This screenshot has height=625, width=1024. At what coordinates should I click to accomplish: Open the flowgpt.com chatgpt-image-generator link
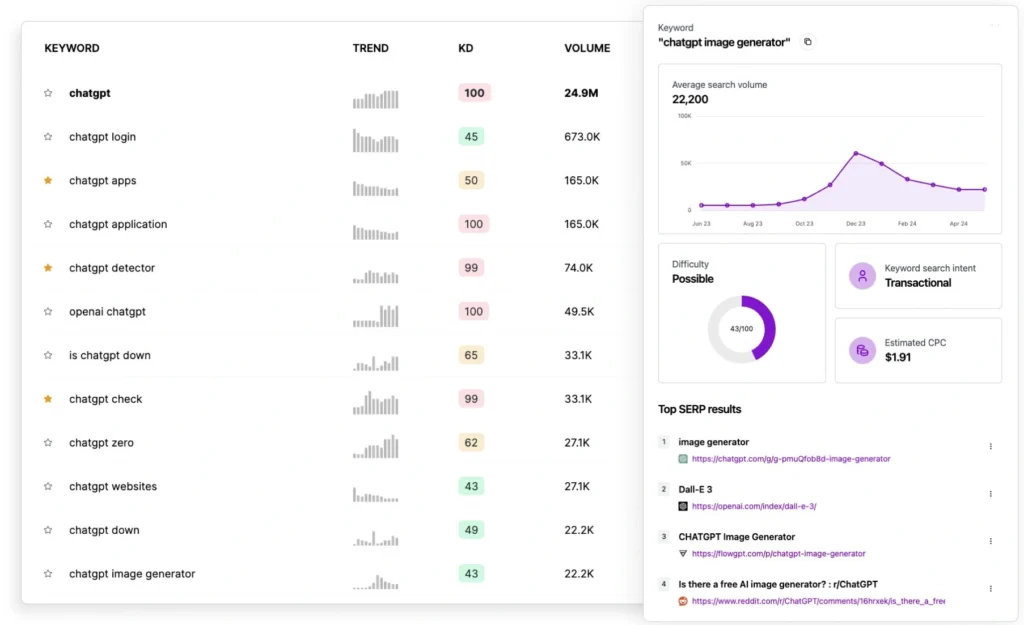pos(778,553)
